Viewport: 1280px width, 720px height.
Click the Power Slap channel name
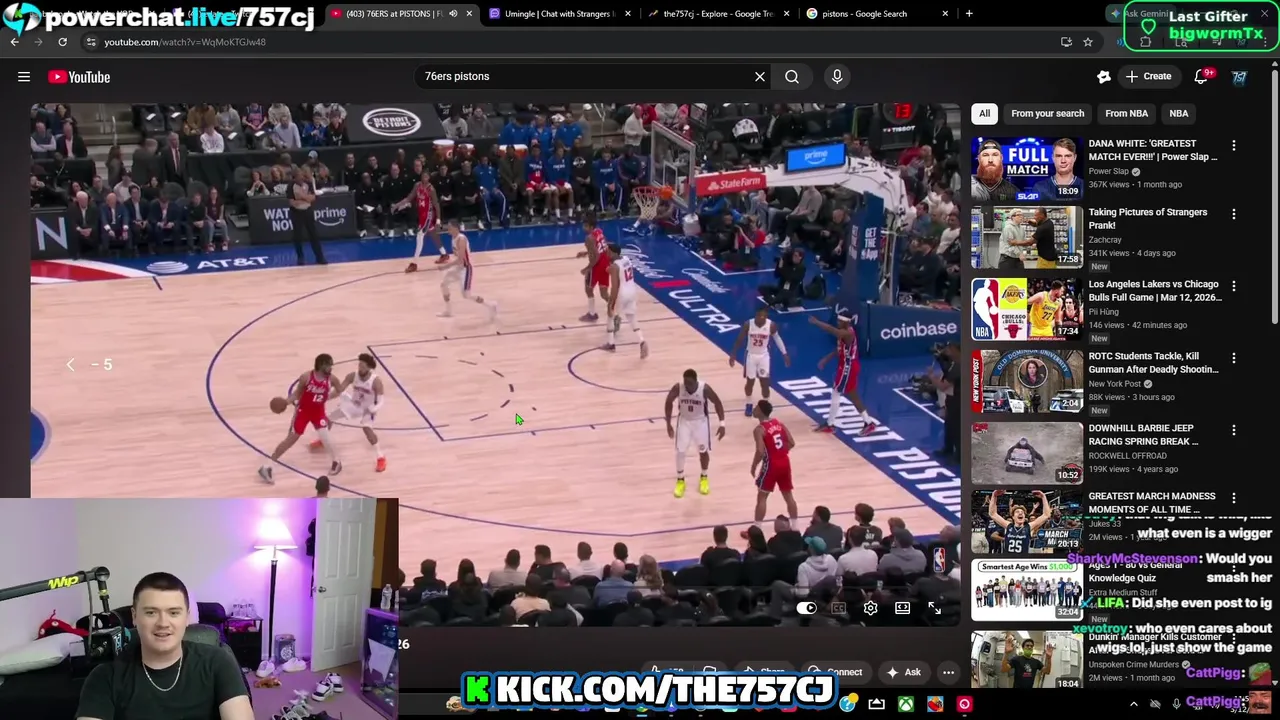pyautogui.click(x=1108, y=171)
